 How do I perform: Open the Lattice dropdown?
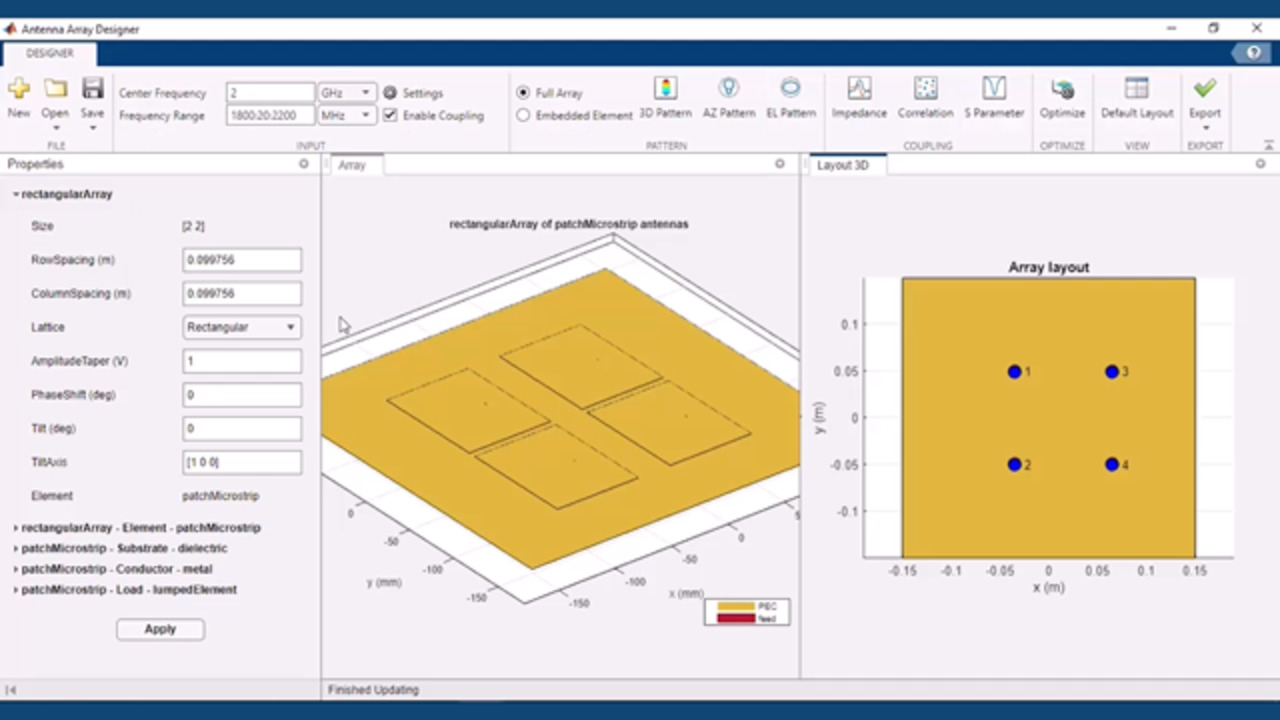point(241,327)
